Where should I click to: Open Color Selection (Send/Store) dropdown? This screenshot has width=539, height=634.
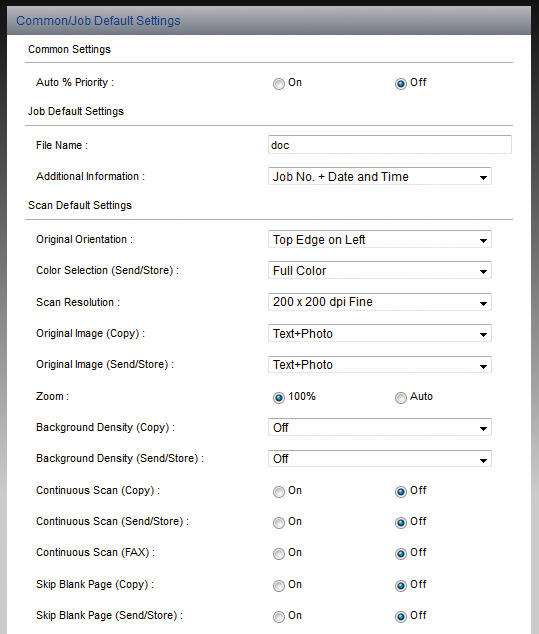point(379,271)
